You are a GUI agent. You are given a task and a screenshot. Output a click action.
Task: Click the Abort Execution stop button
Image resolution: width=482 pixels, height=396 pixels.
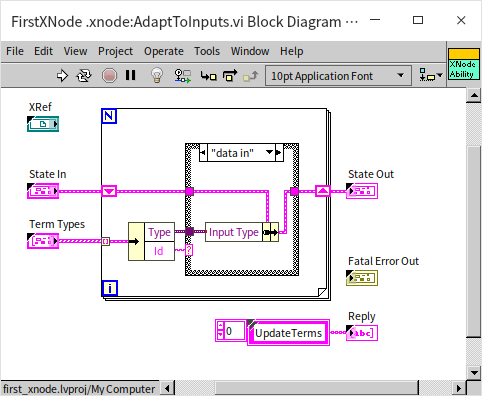(x=109, y=76)
